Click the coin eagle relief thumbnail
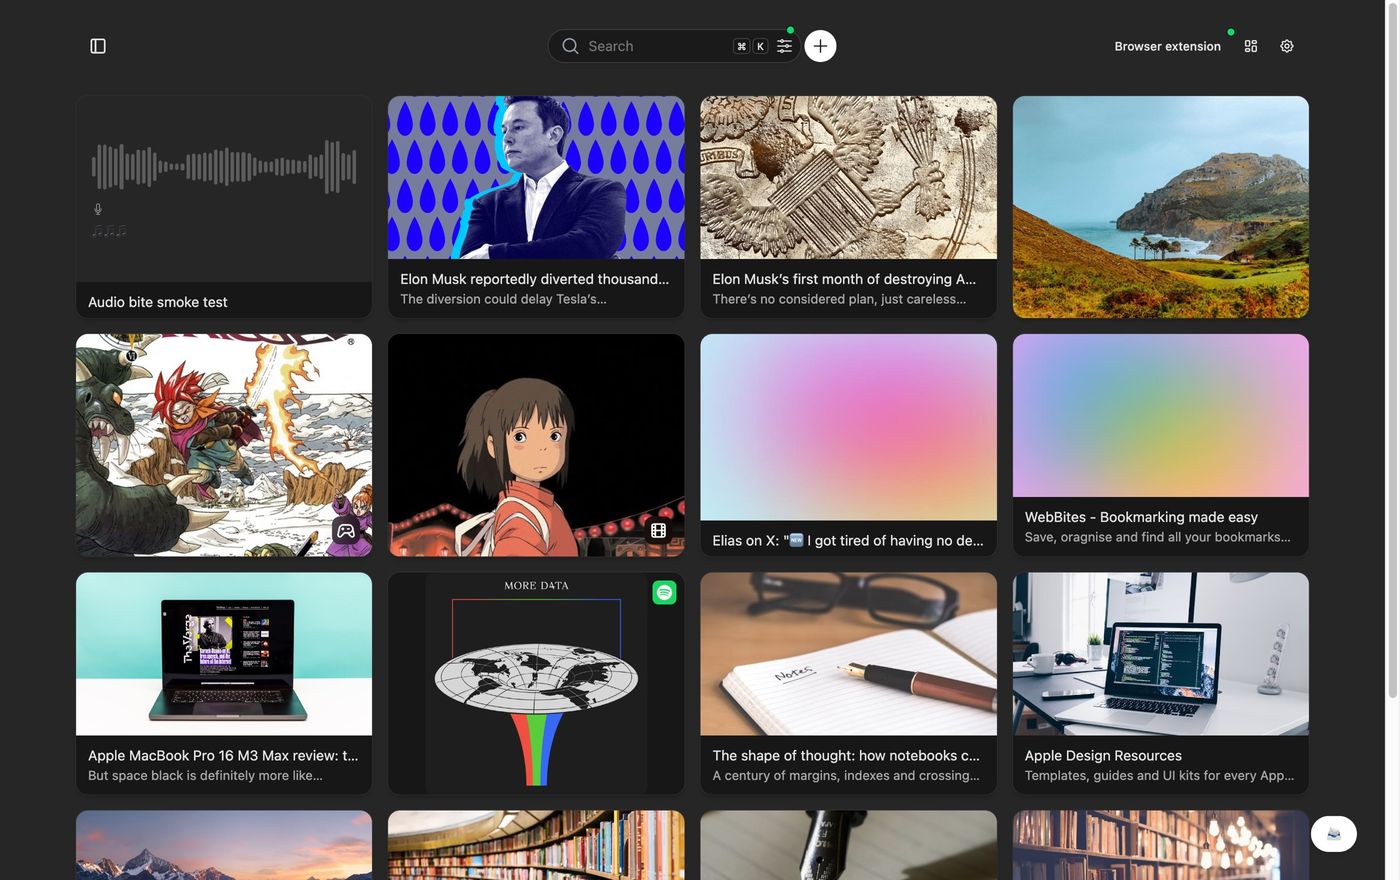The width and height of the screenshot is (1400, 880). click(848, 177)
